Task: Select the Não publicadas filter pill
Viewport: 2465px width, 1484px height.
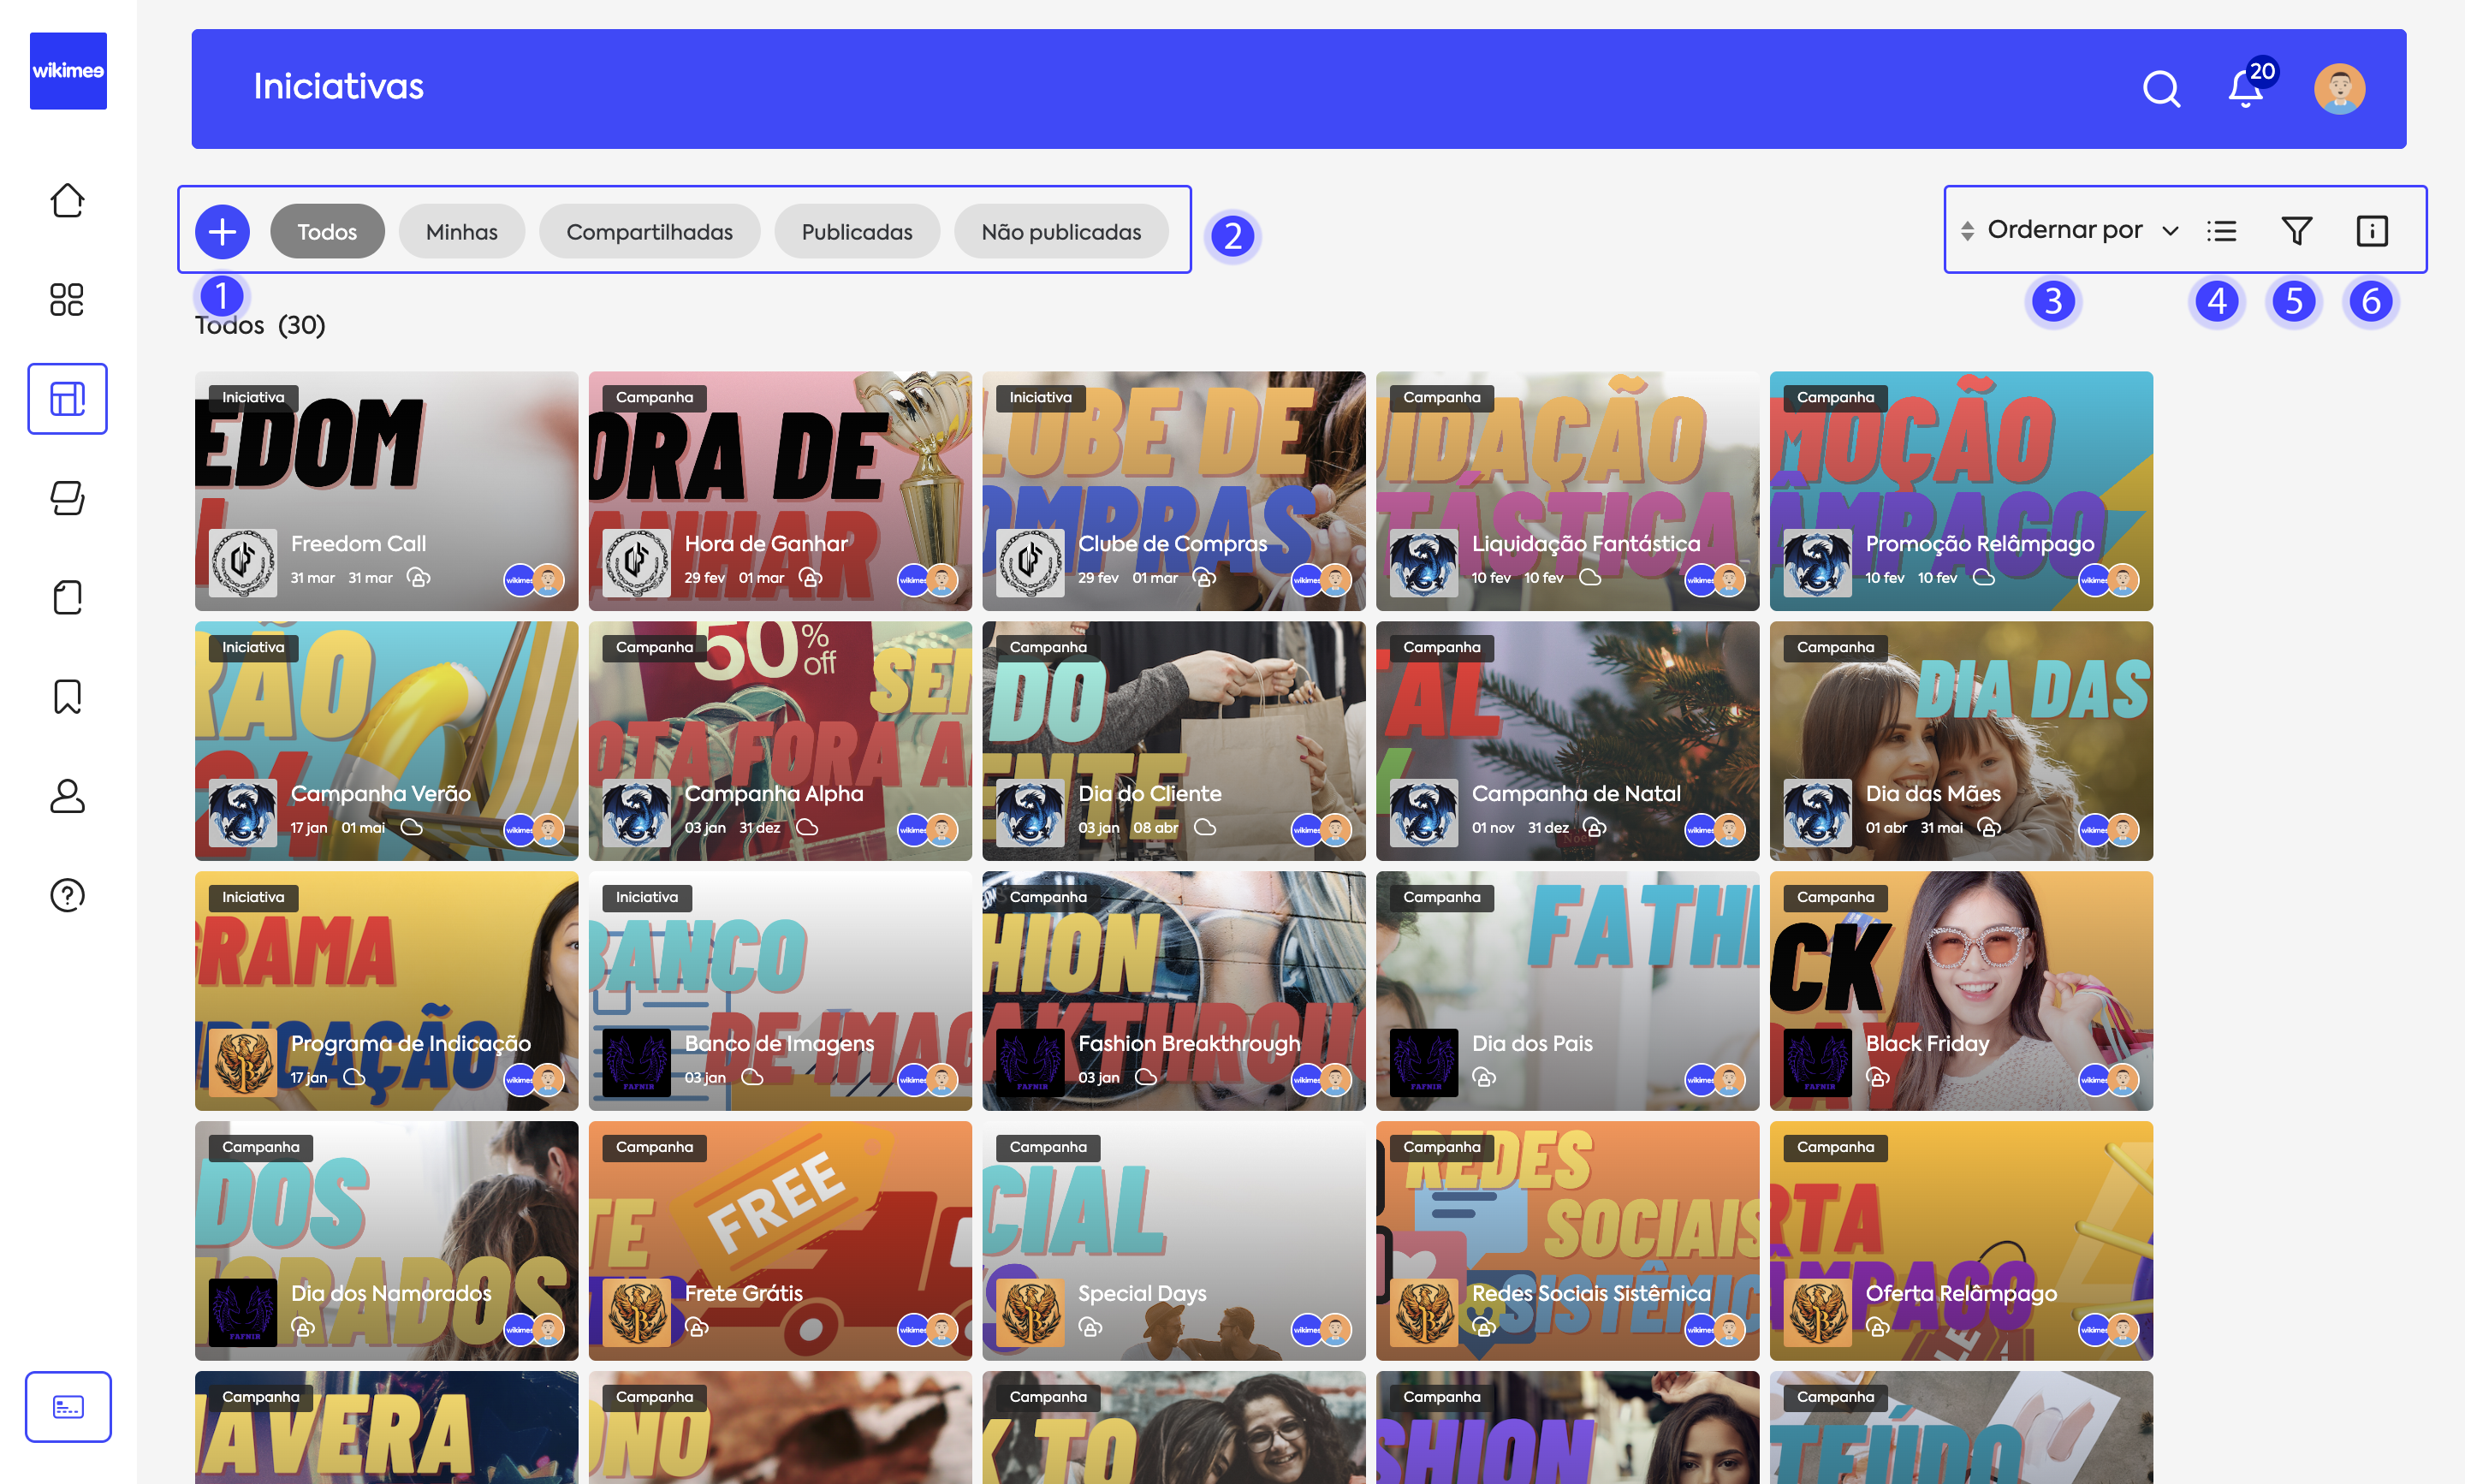Action: click(x=1060, y=232)
